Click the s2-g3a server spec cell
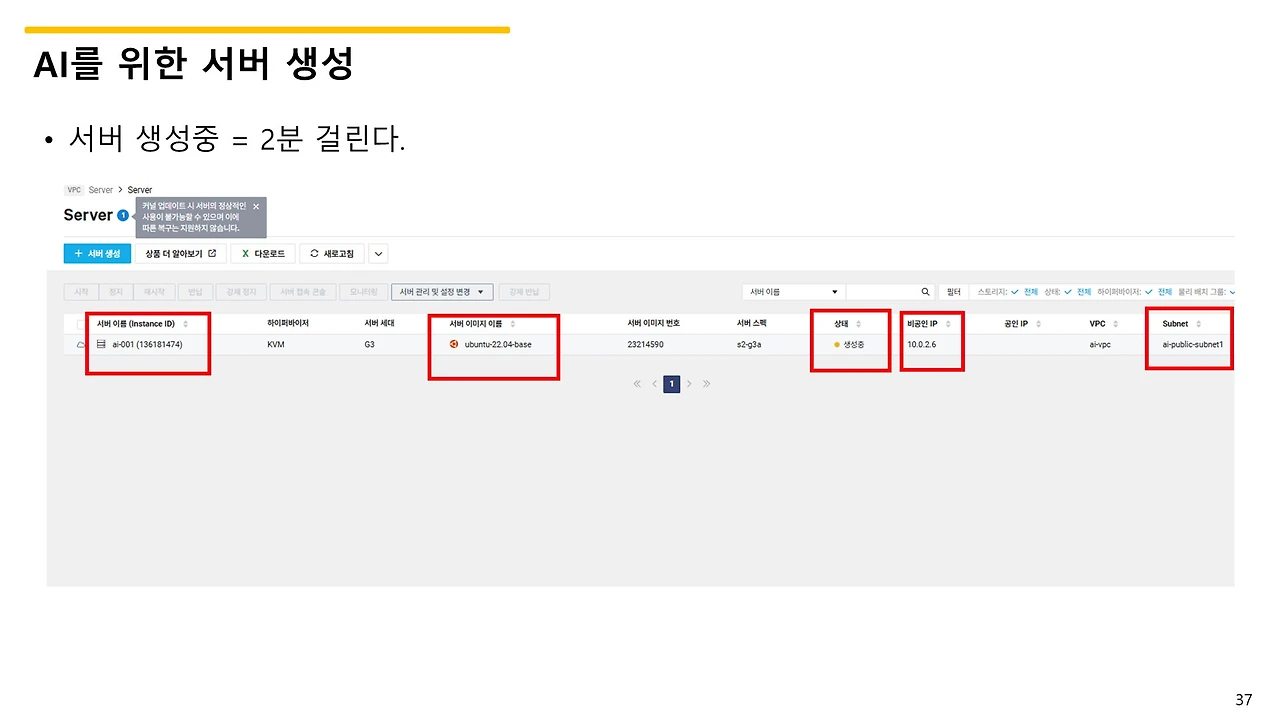Screen dimensions: 1280x720 (749, 344)
